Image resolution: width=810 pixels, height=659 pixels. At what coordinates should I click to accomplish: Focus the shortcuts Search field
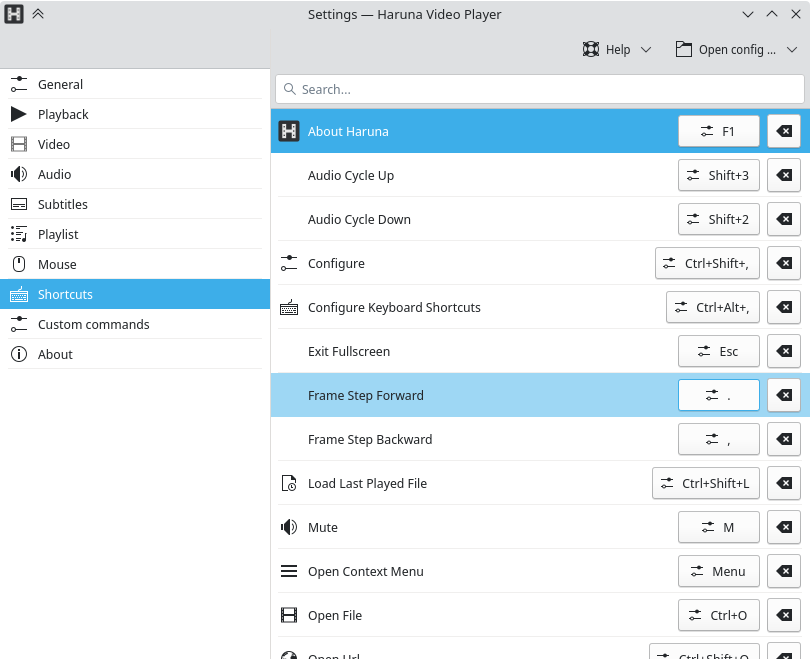click(x=540, y=89)
